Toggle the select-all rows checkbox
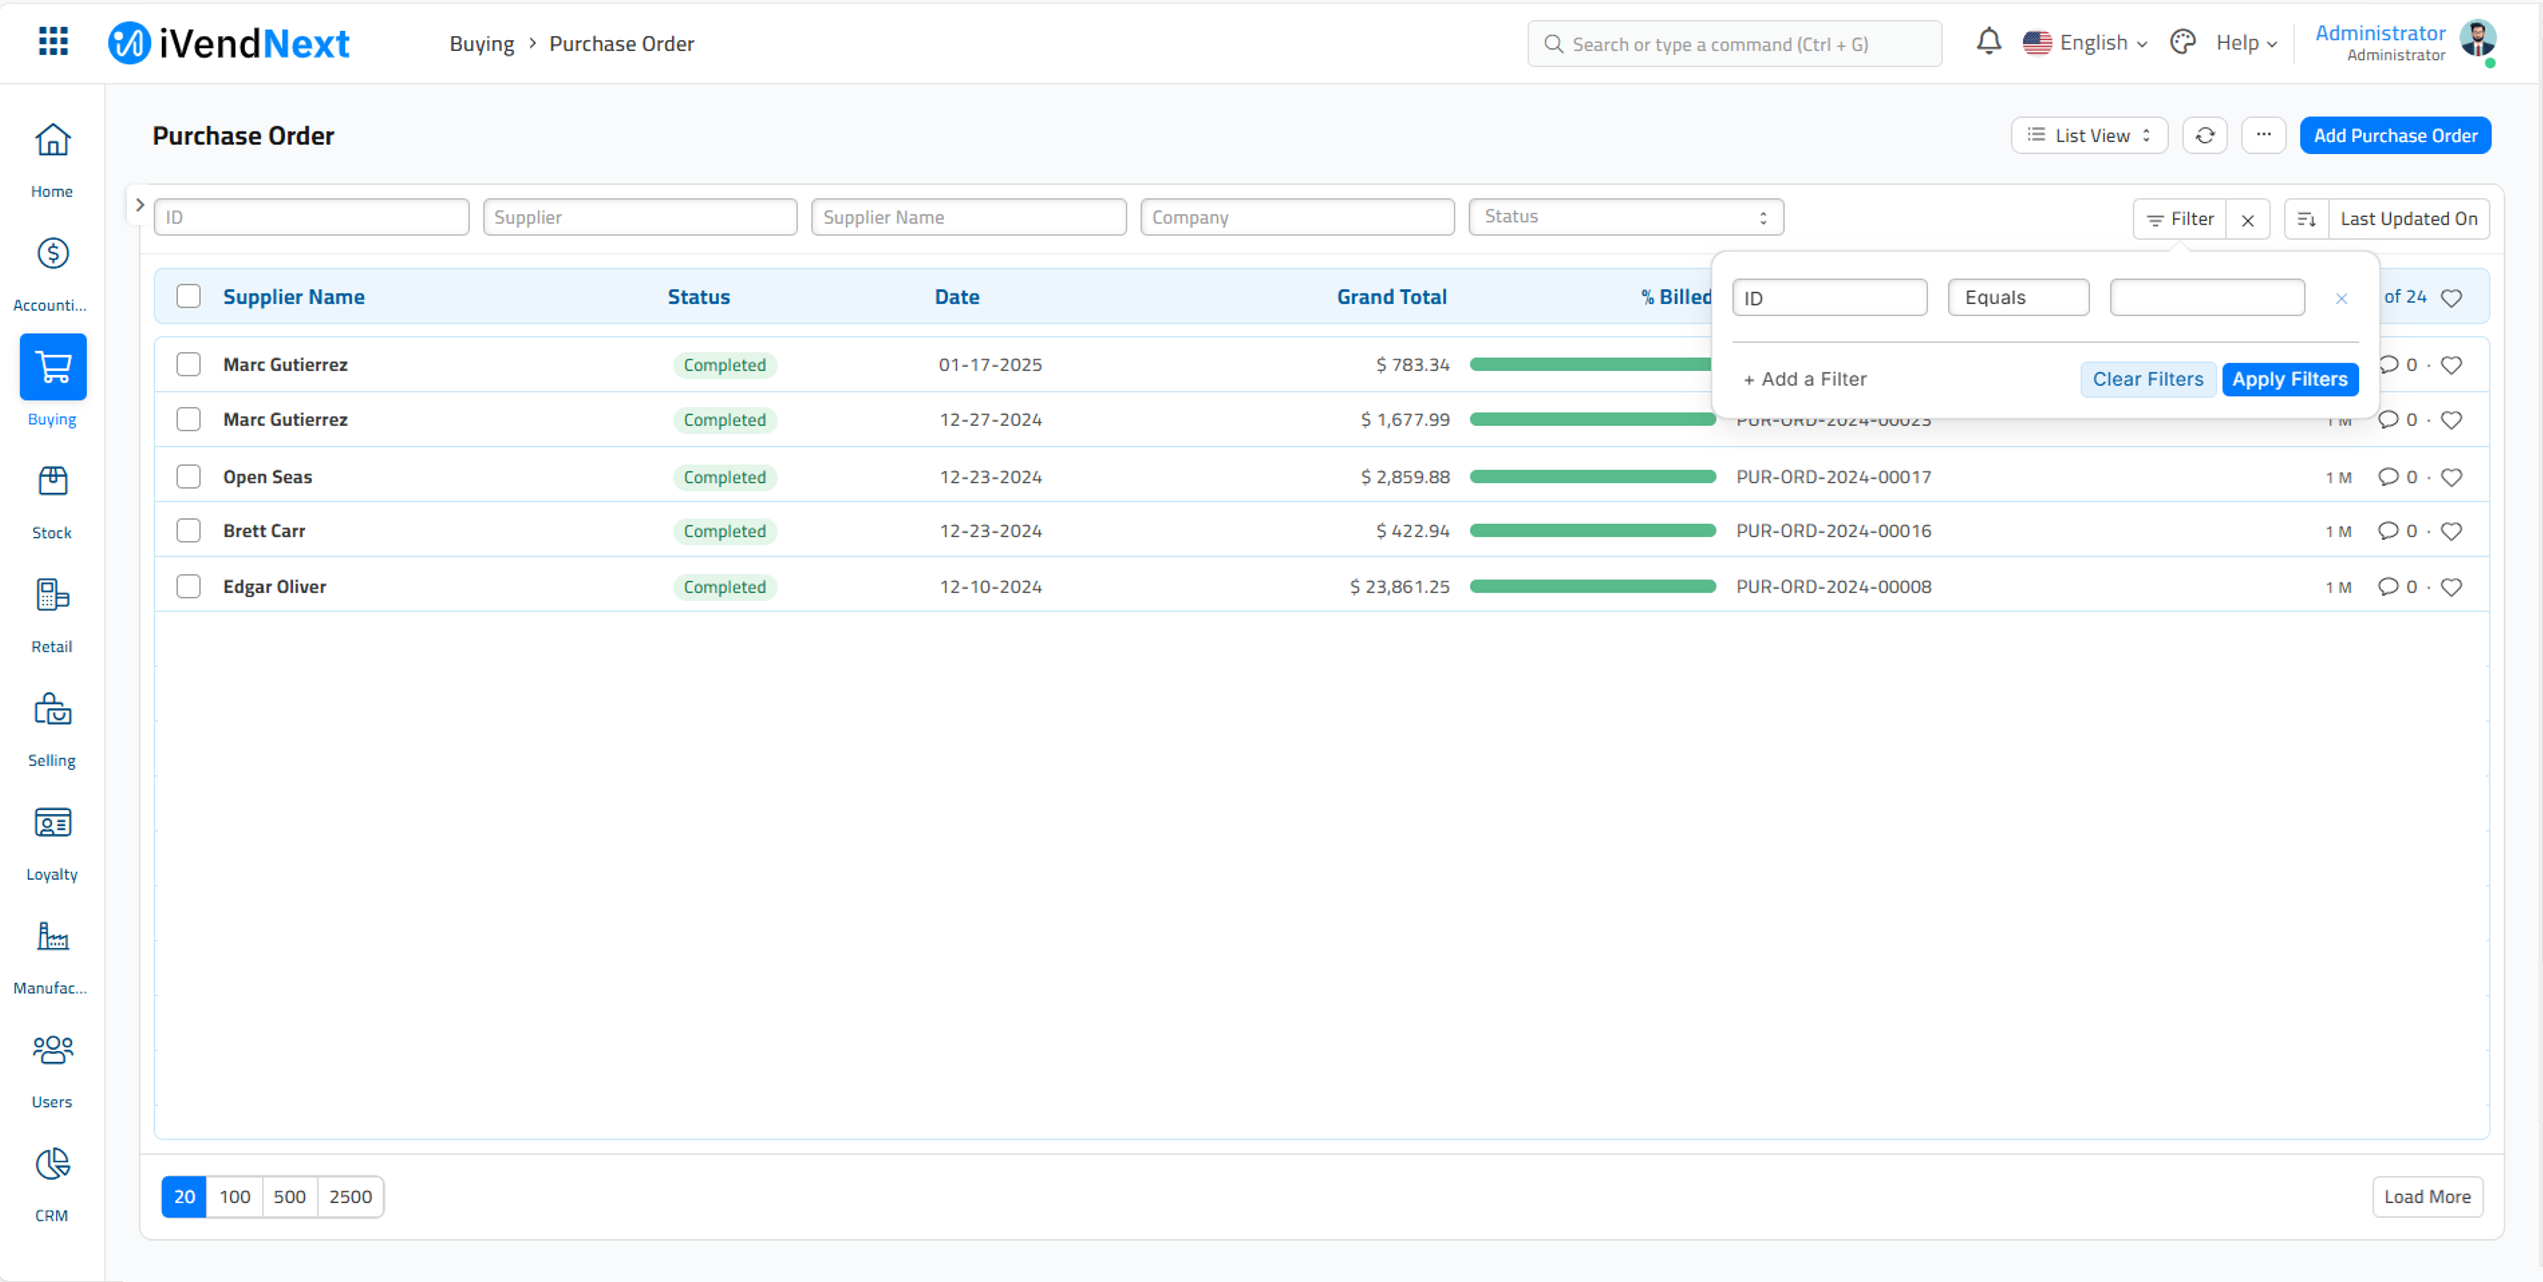The image size is (2543, 1282). click(x=191, y=296)
